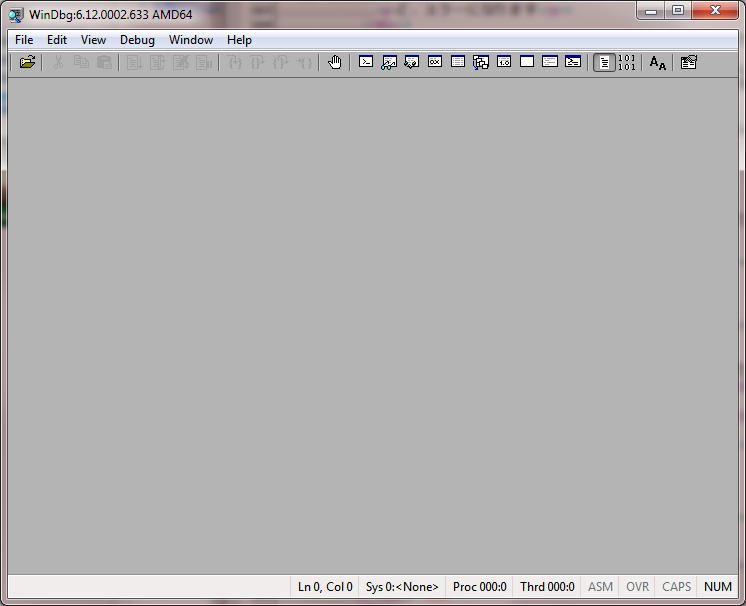The width and height of the screenshot is (746, 606).
Task: Click the OVR status bar indicator
Action: 638,587
